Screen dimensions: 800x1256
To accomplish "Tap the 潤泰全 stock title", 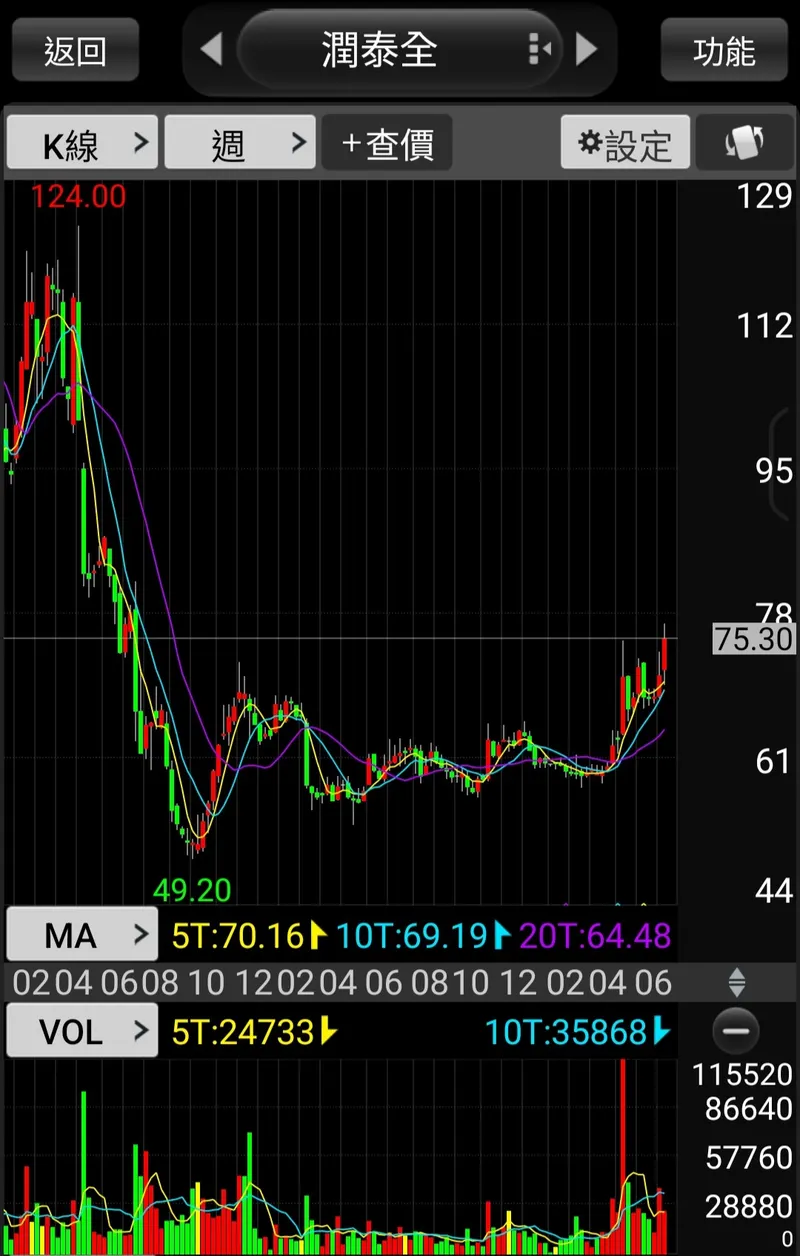I will [380, 49].
